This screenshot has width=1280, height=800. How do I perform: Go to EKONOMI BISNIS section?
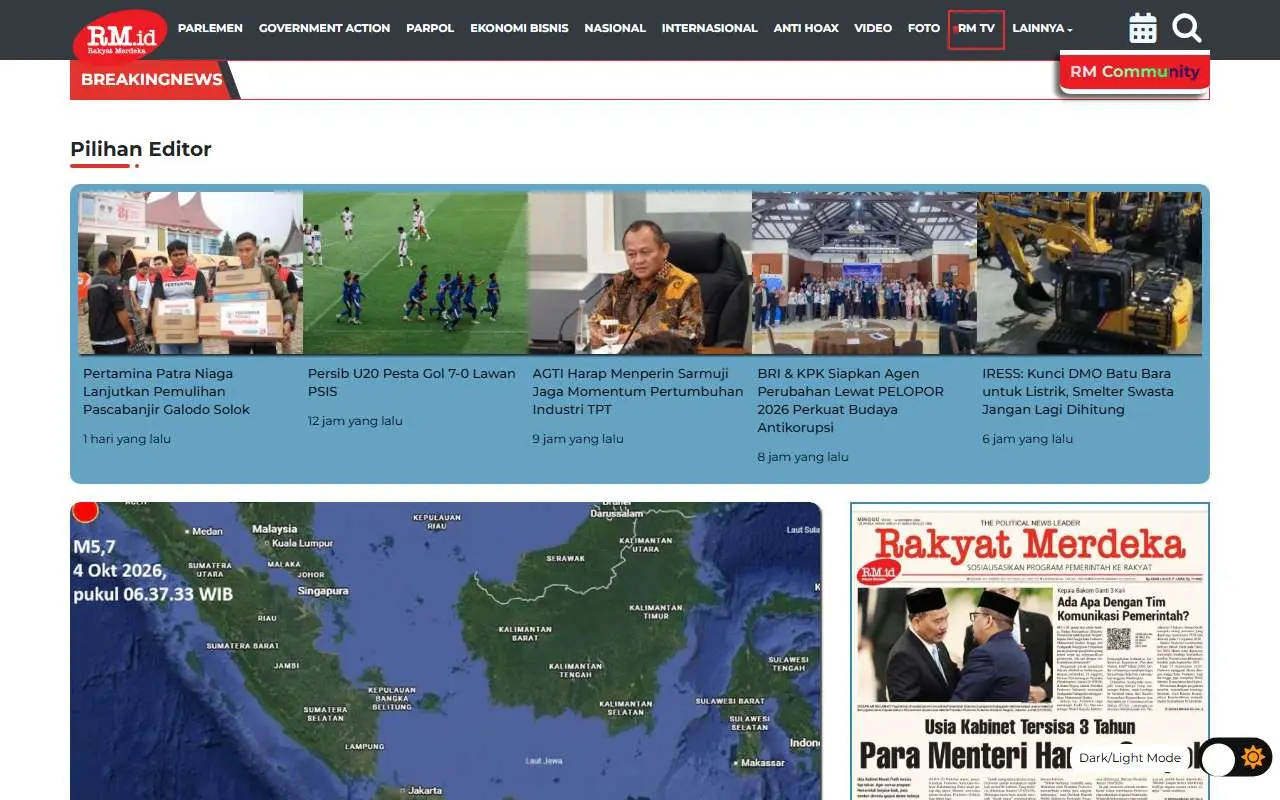point(519,28)
